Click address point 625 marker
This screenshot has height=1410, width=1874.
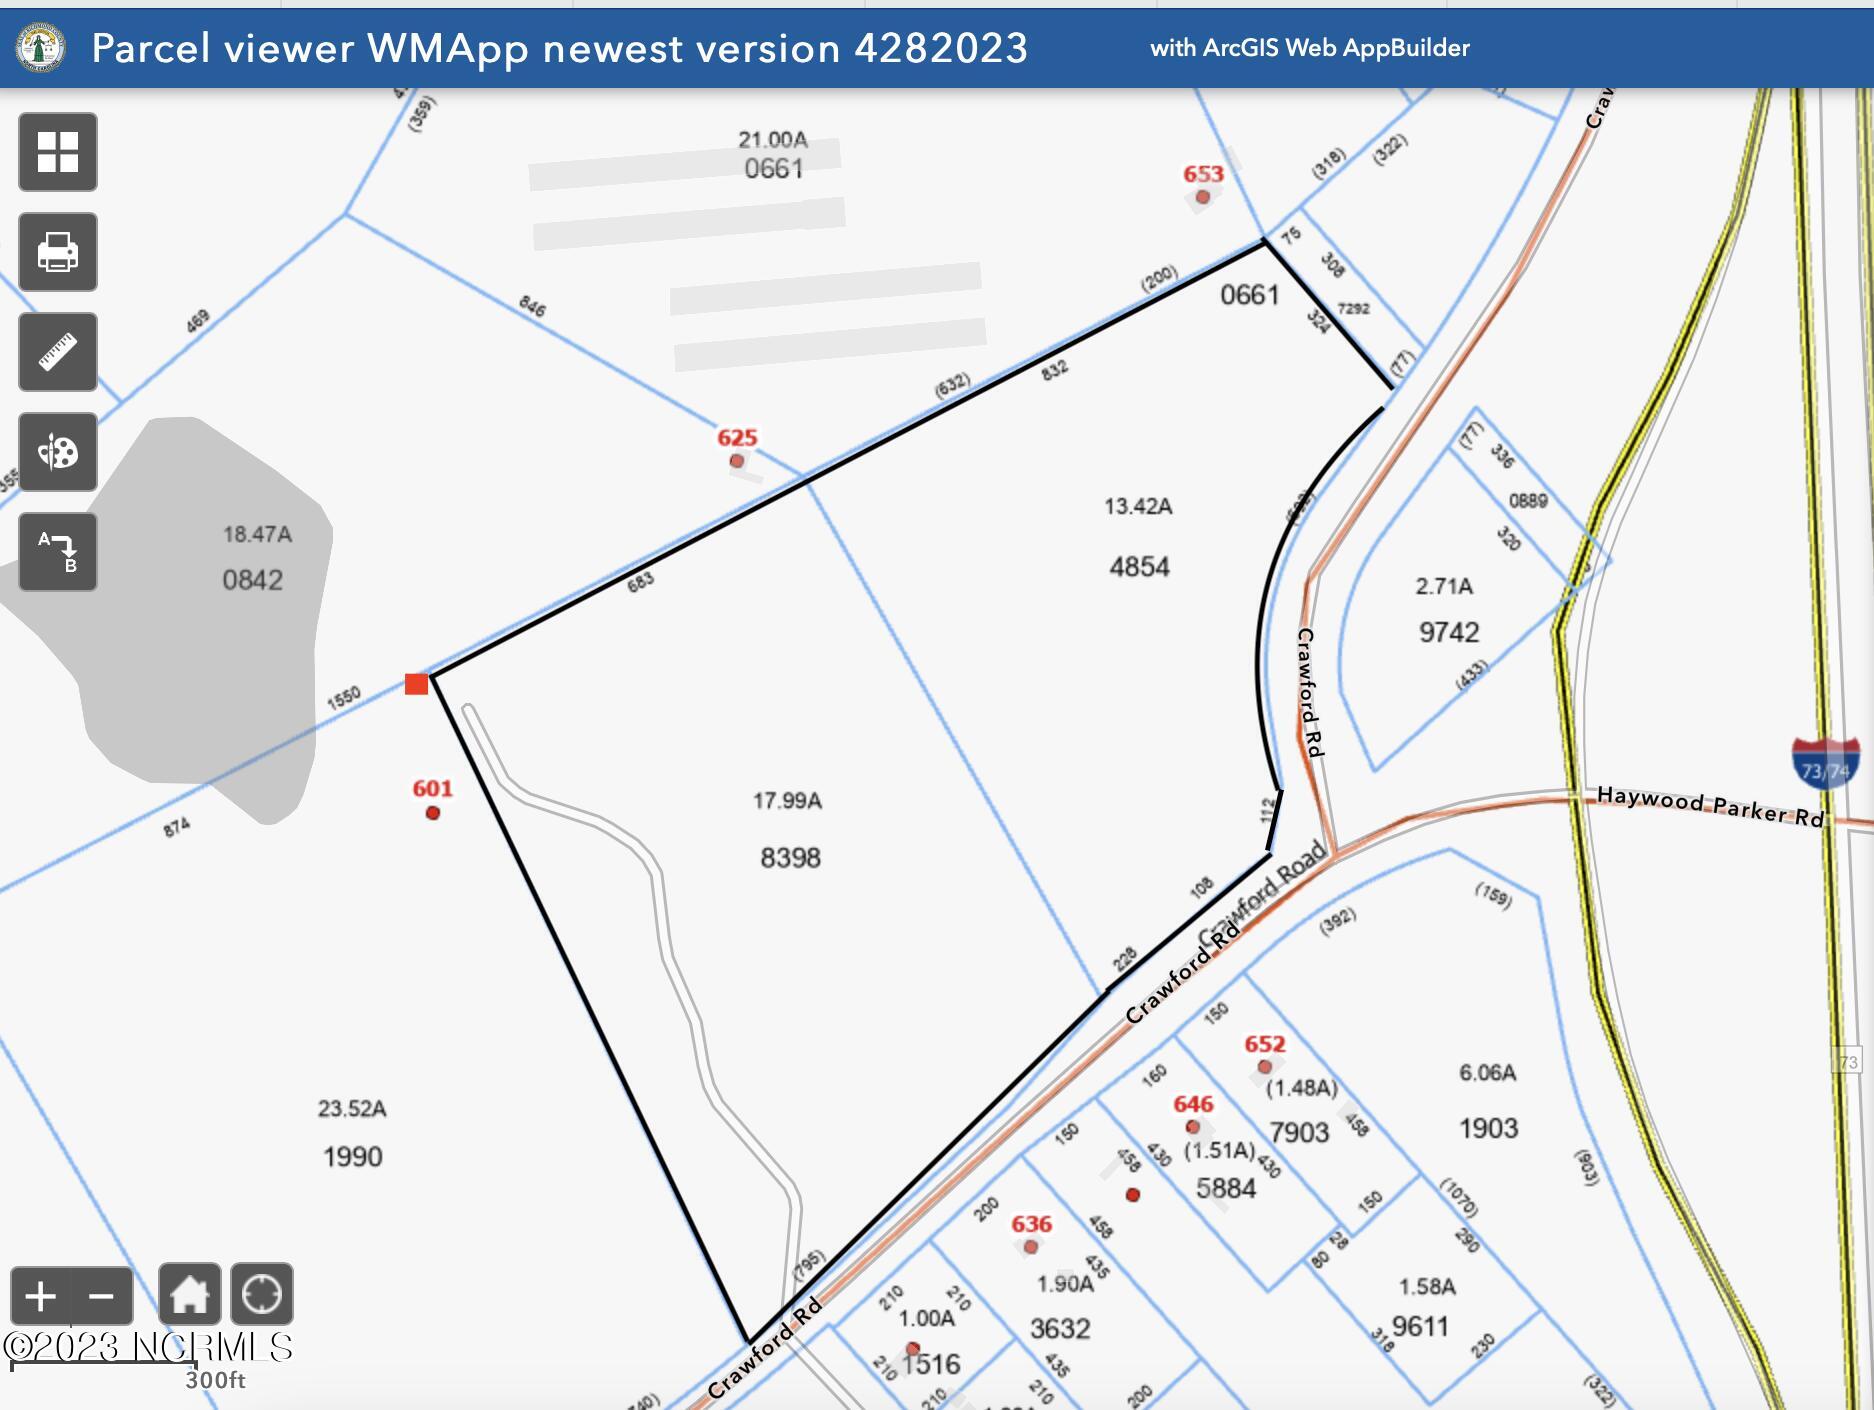click(737, 461)
